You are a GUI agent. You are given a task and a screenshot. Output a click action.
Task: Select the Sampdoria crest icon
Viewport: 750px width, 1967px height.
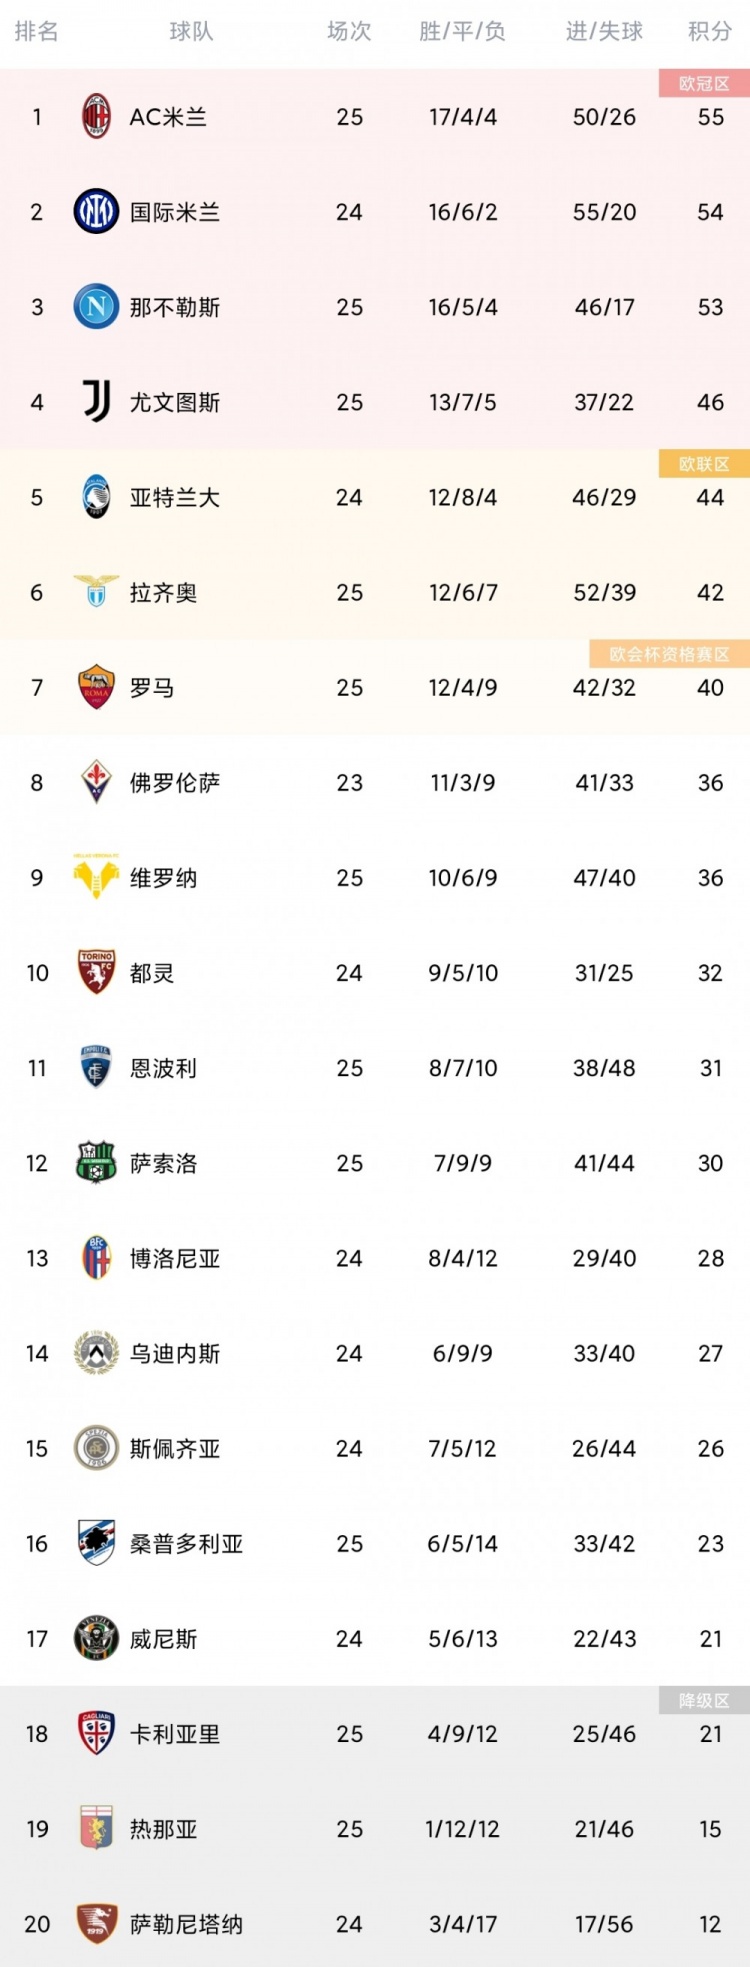tap(96, 1543)
